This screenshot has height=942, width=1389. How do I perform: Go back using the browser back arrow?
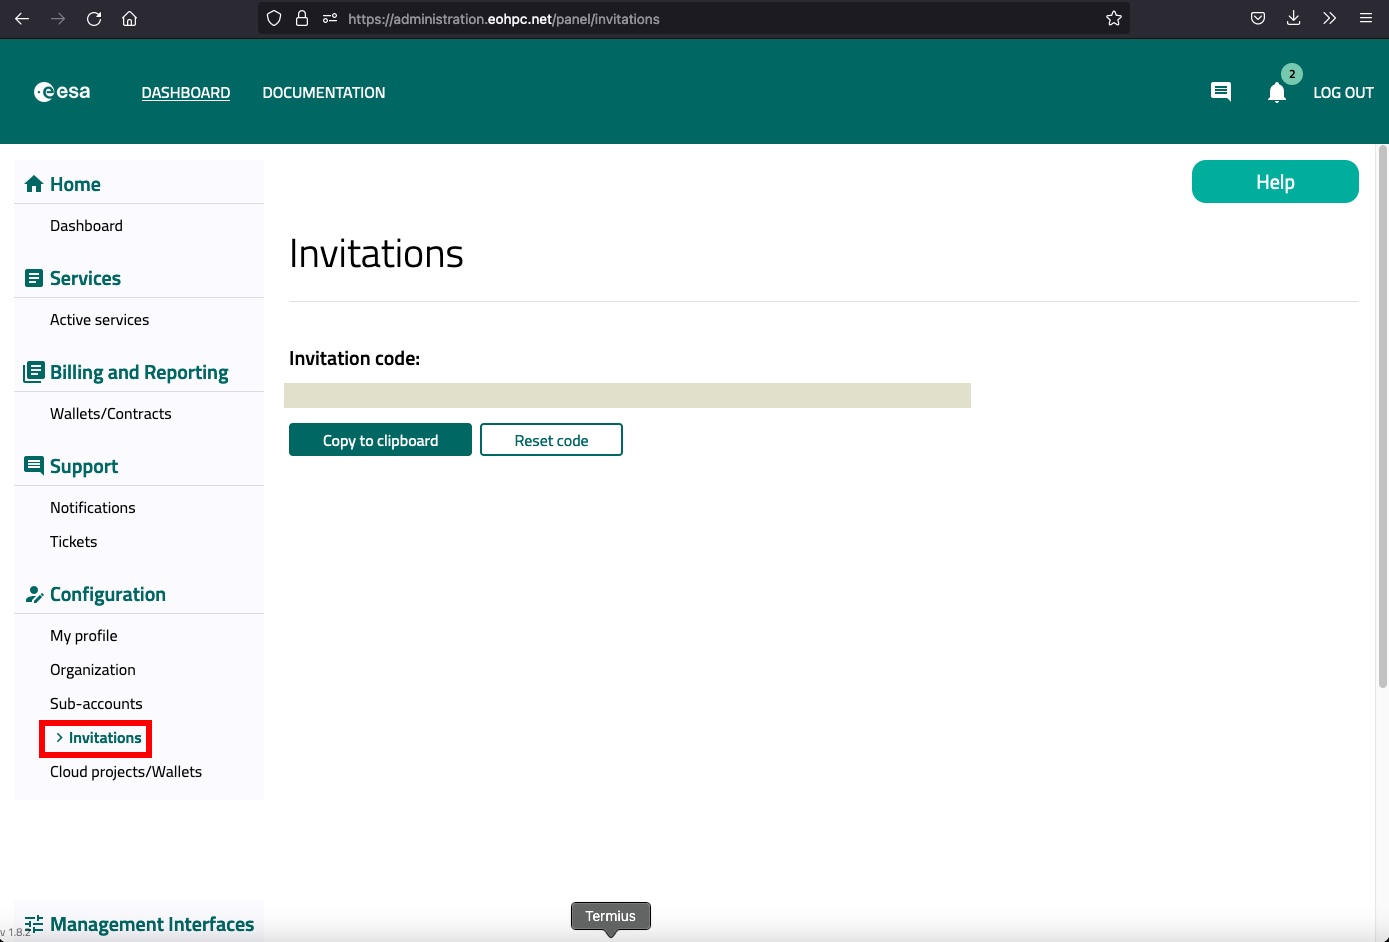(x=22, y=19)
